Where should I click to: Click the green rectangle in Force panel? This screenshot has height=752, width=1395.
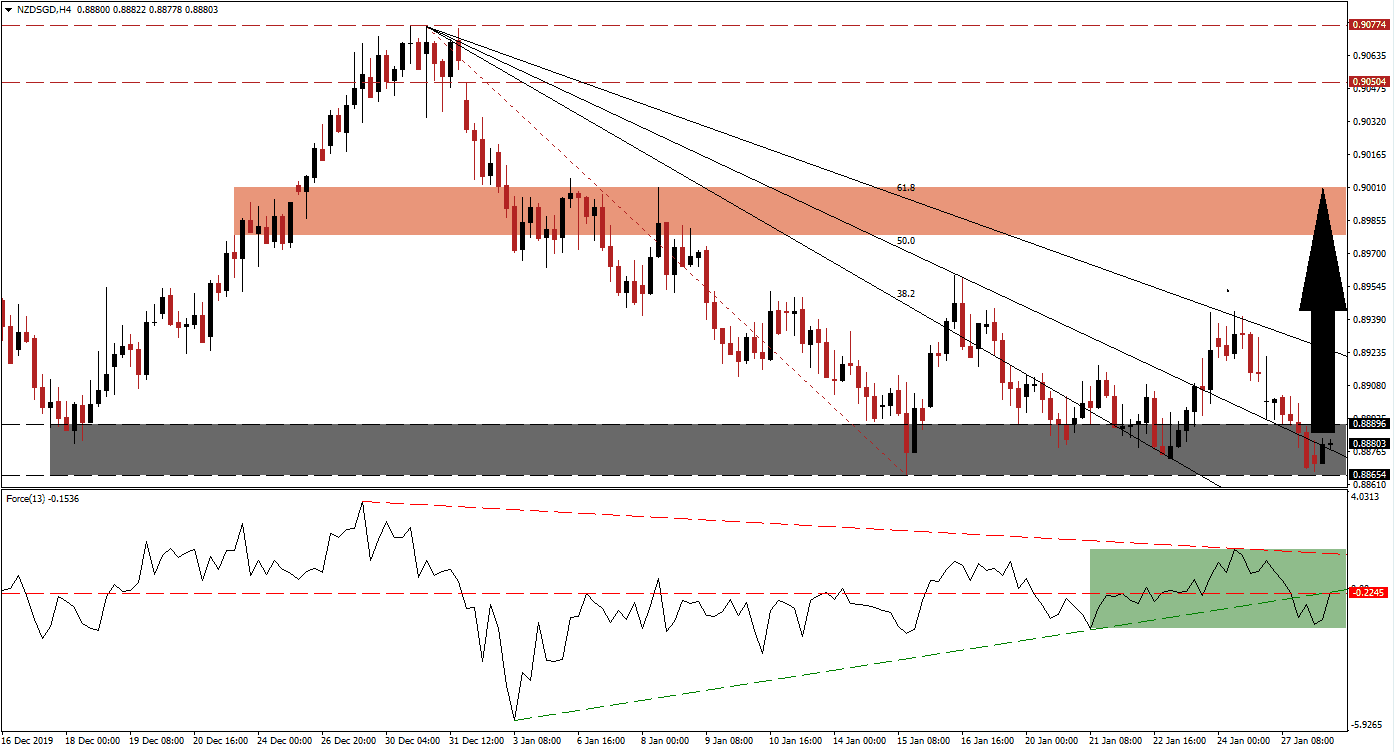[1216, 588]
